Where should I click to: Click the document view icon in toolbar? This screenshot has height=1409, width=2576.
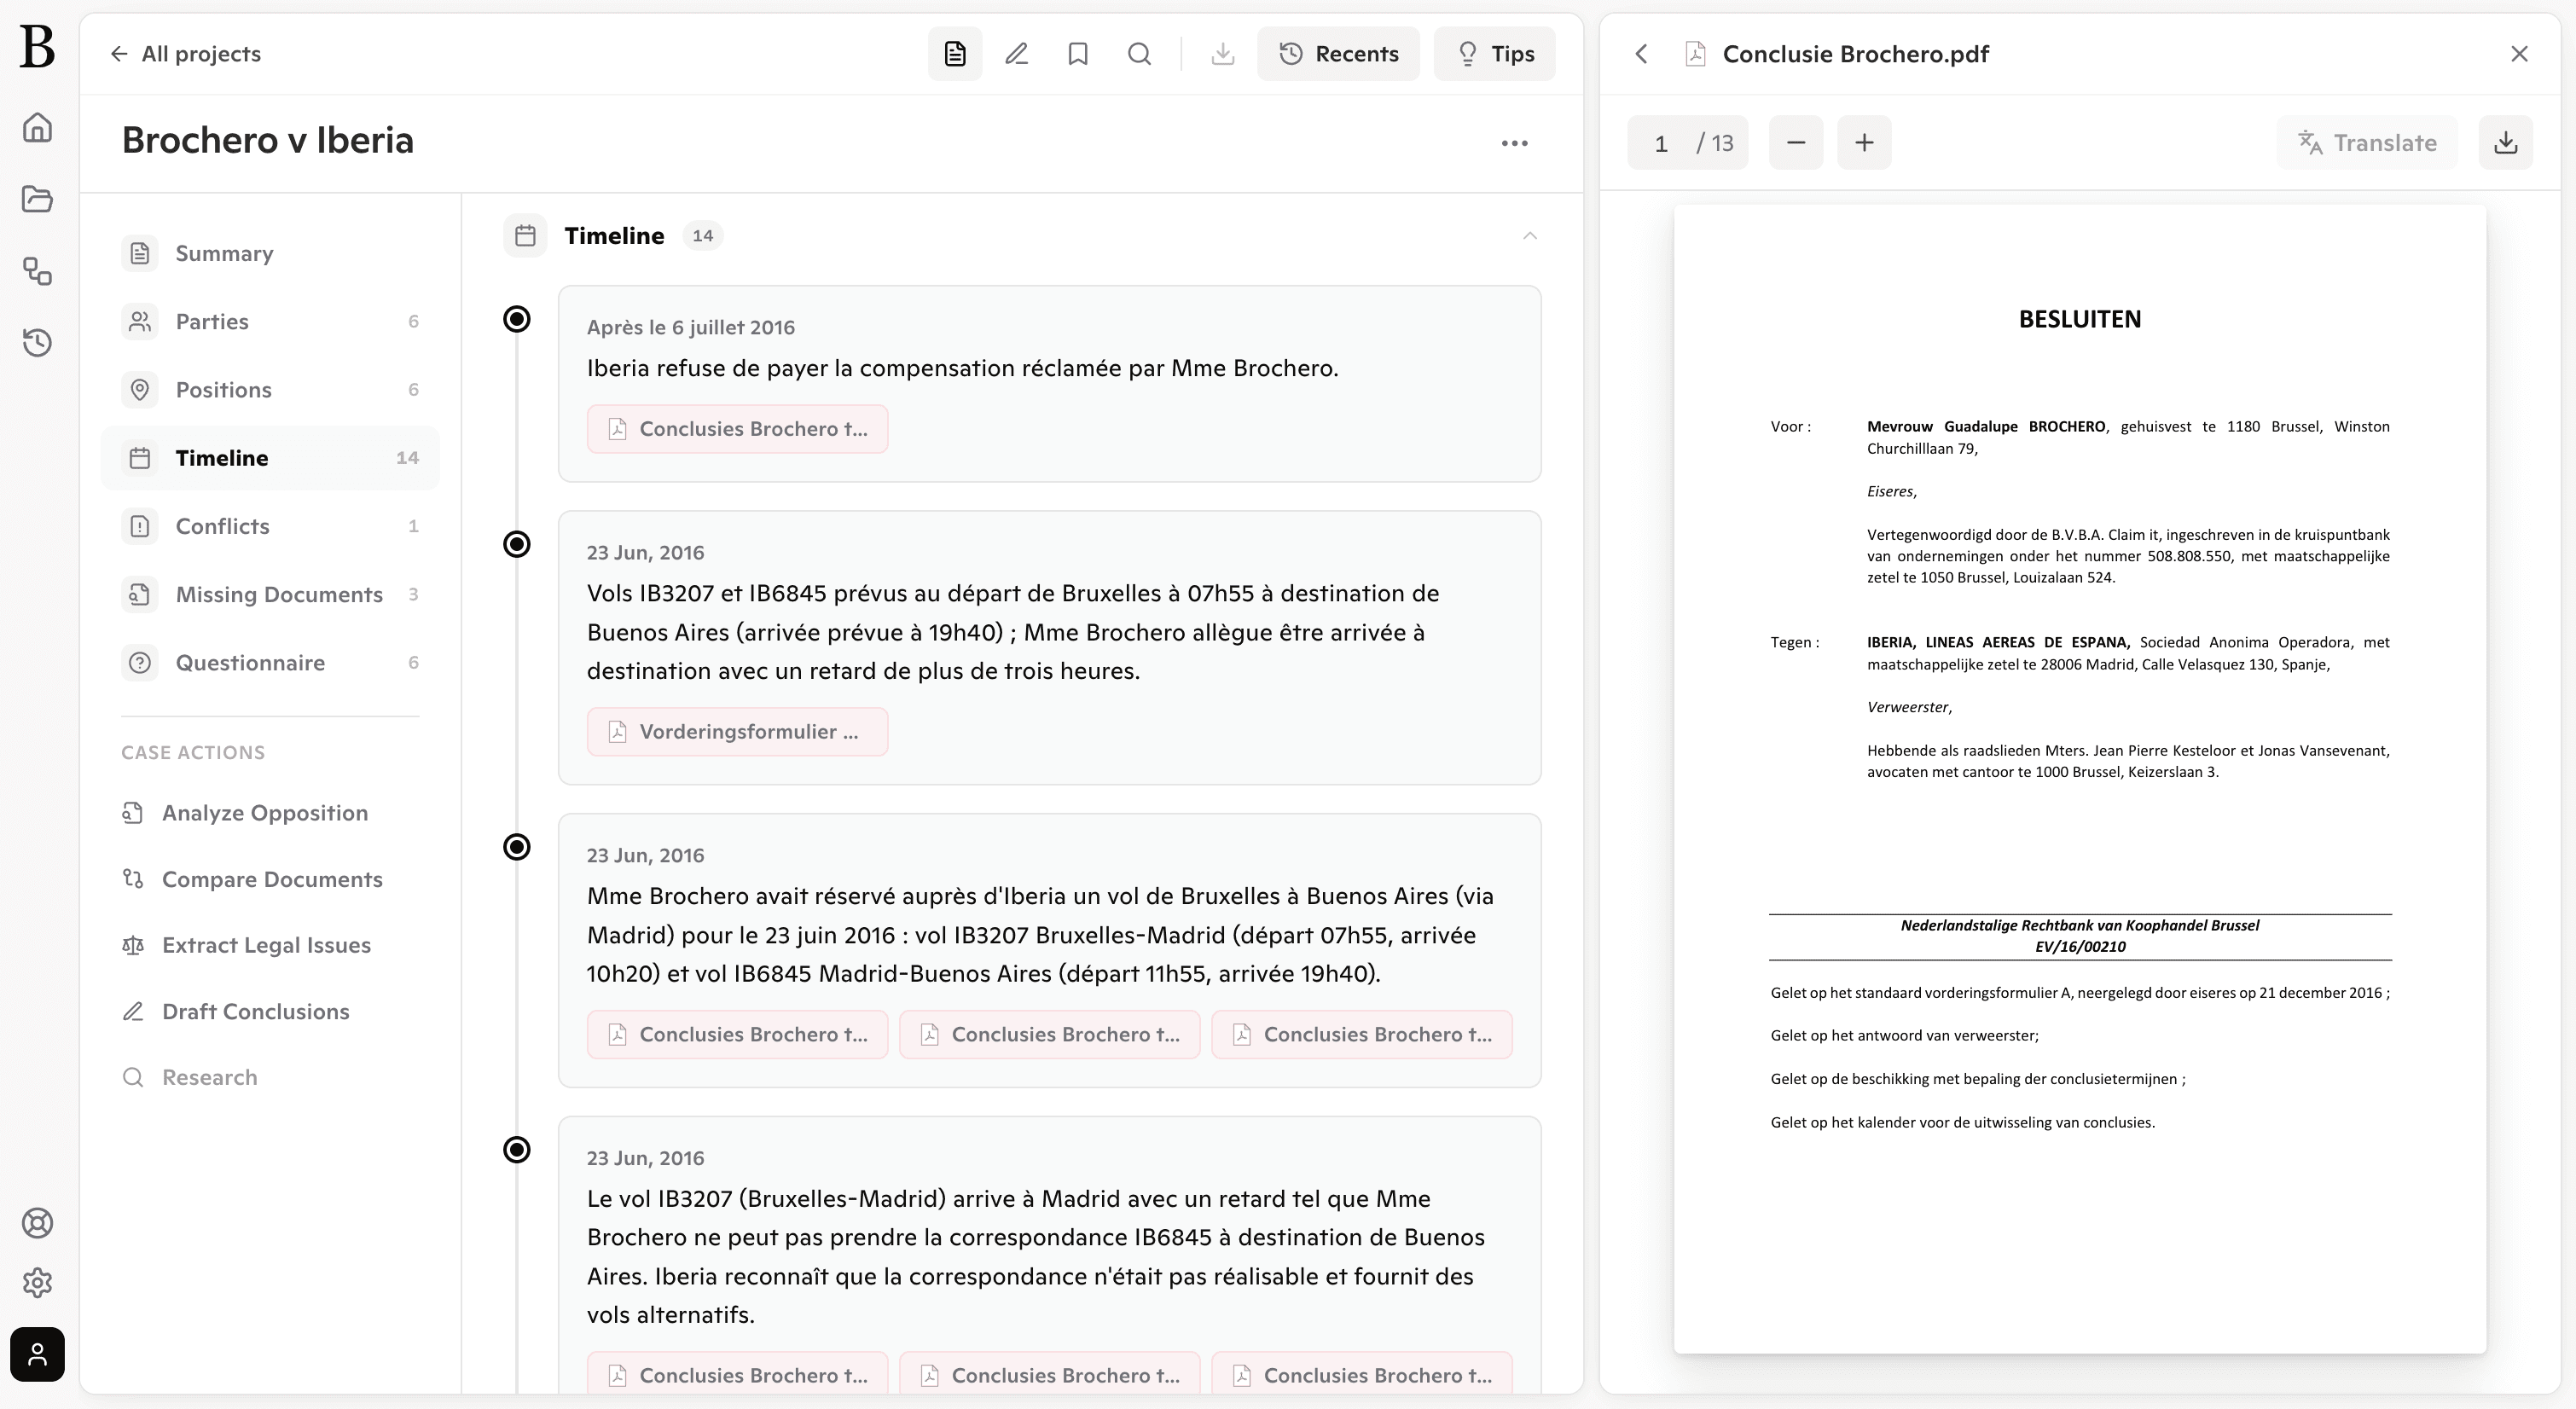click(954, 54)
